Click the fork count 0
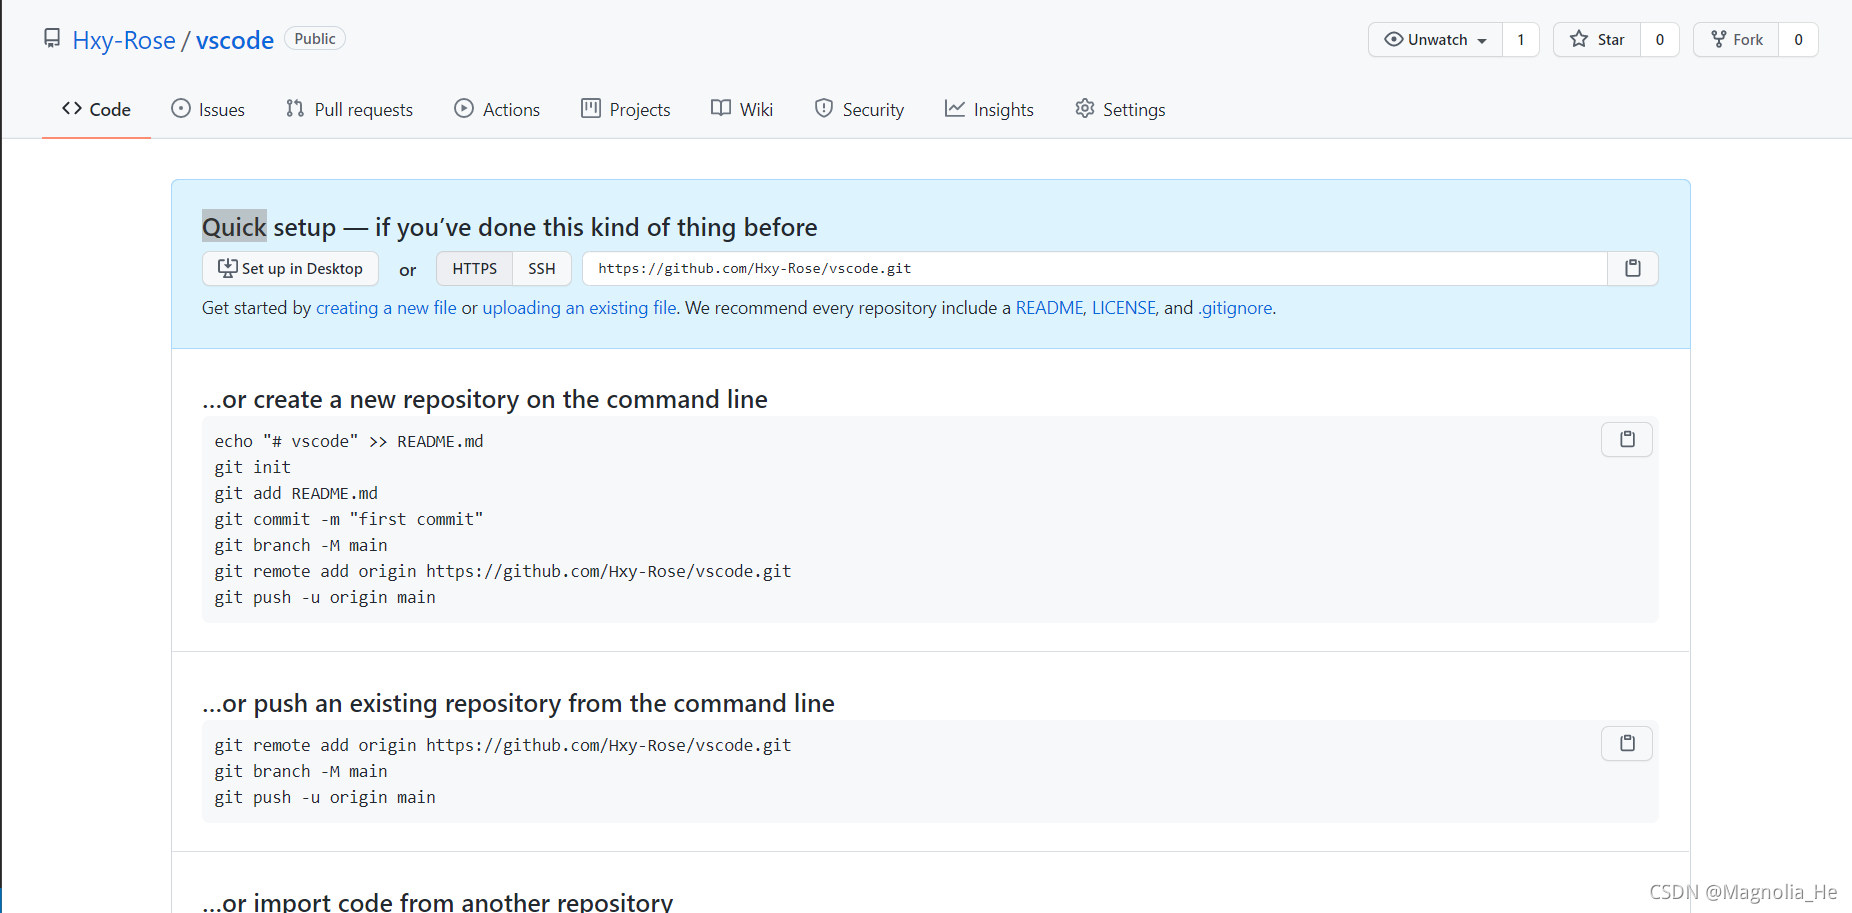The height and width of the screenshot is (913, 1852). tap(1799, 39)
